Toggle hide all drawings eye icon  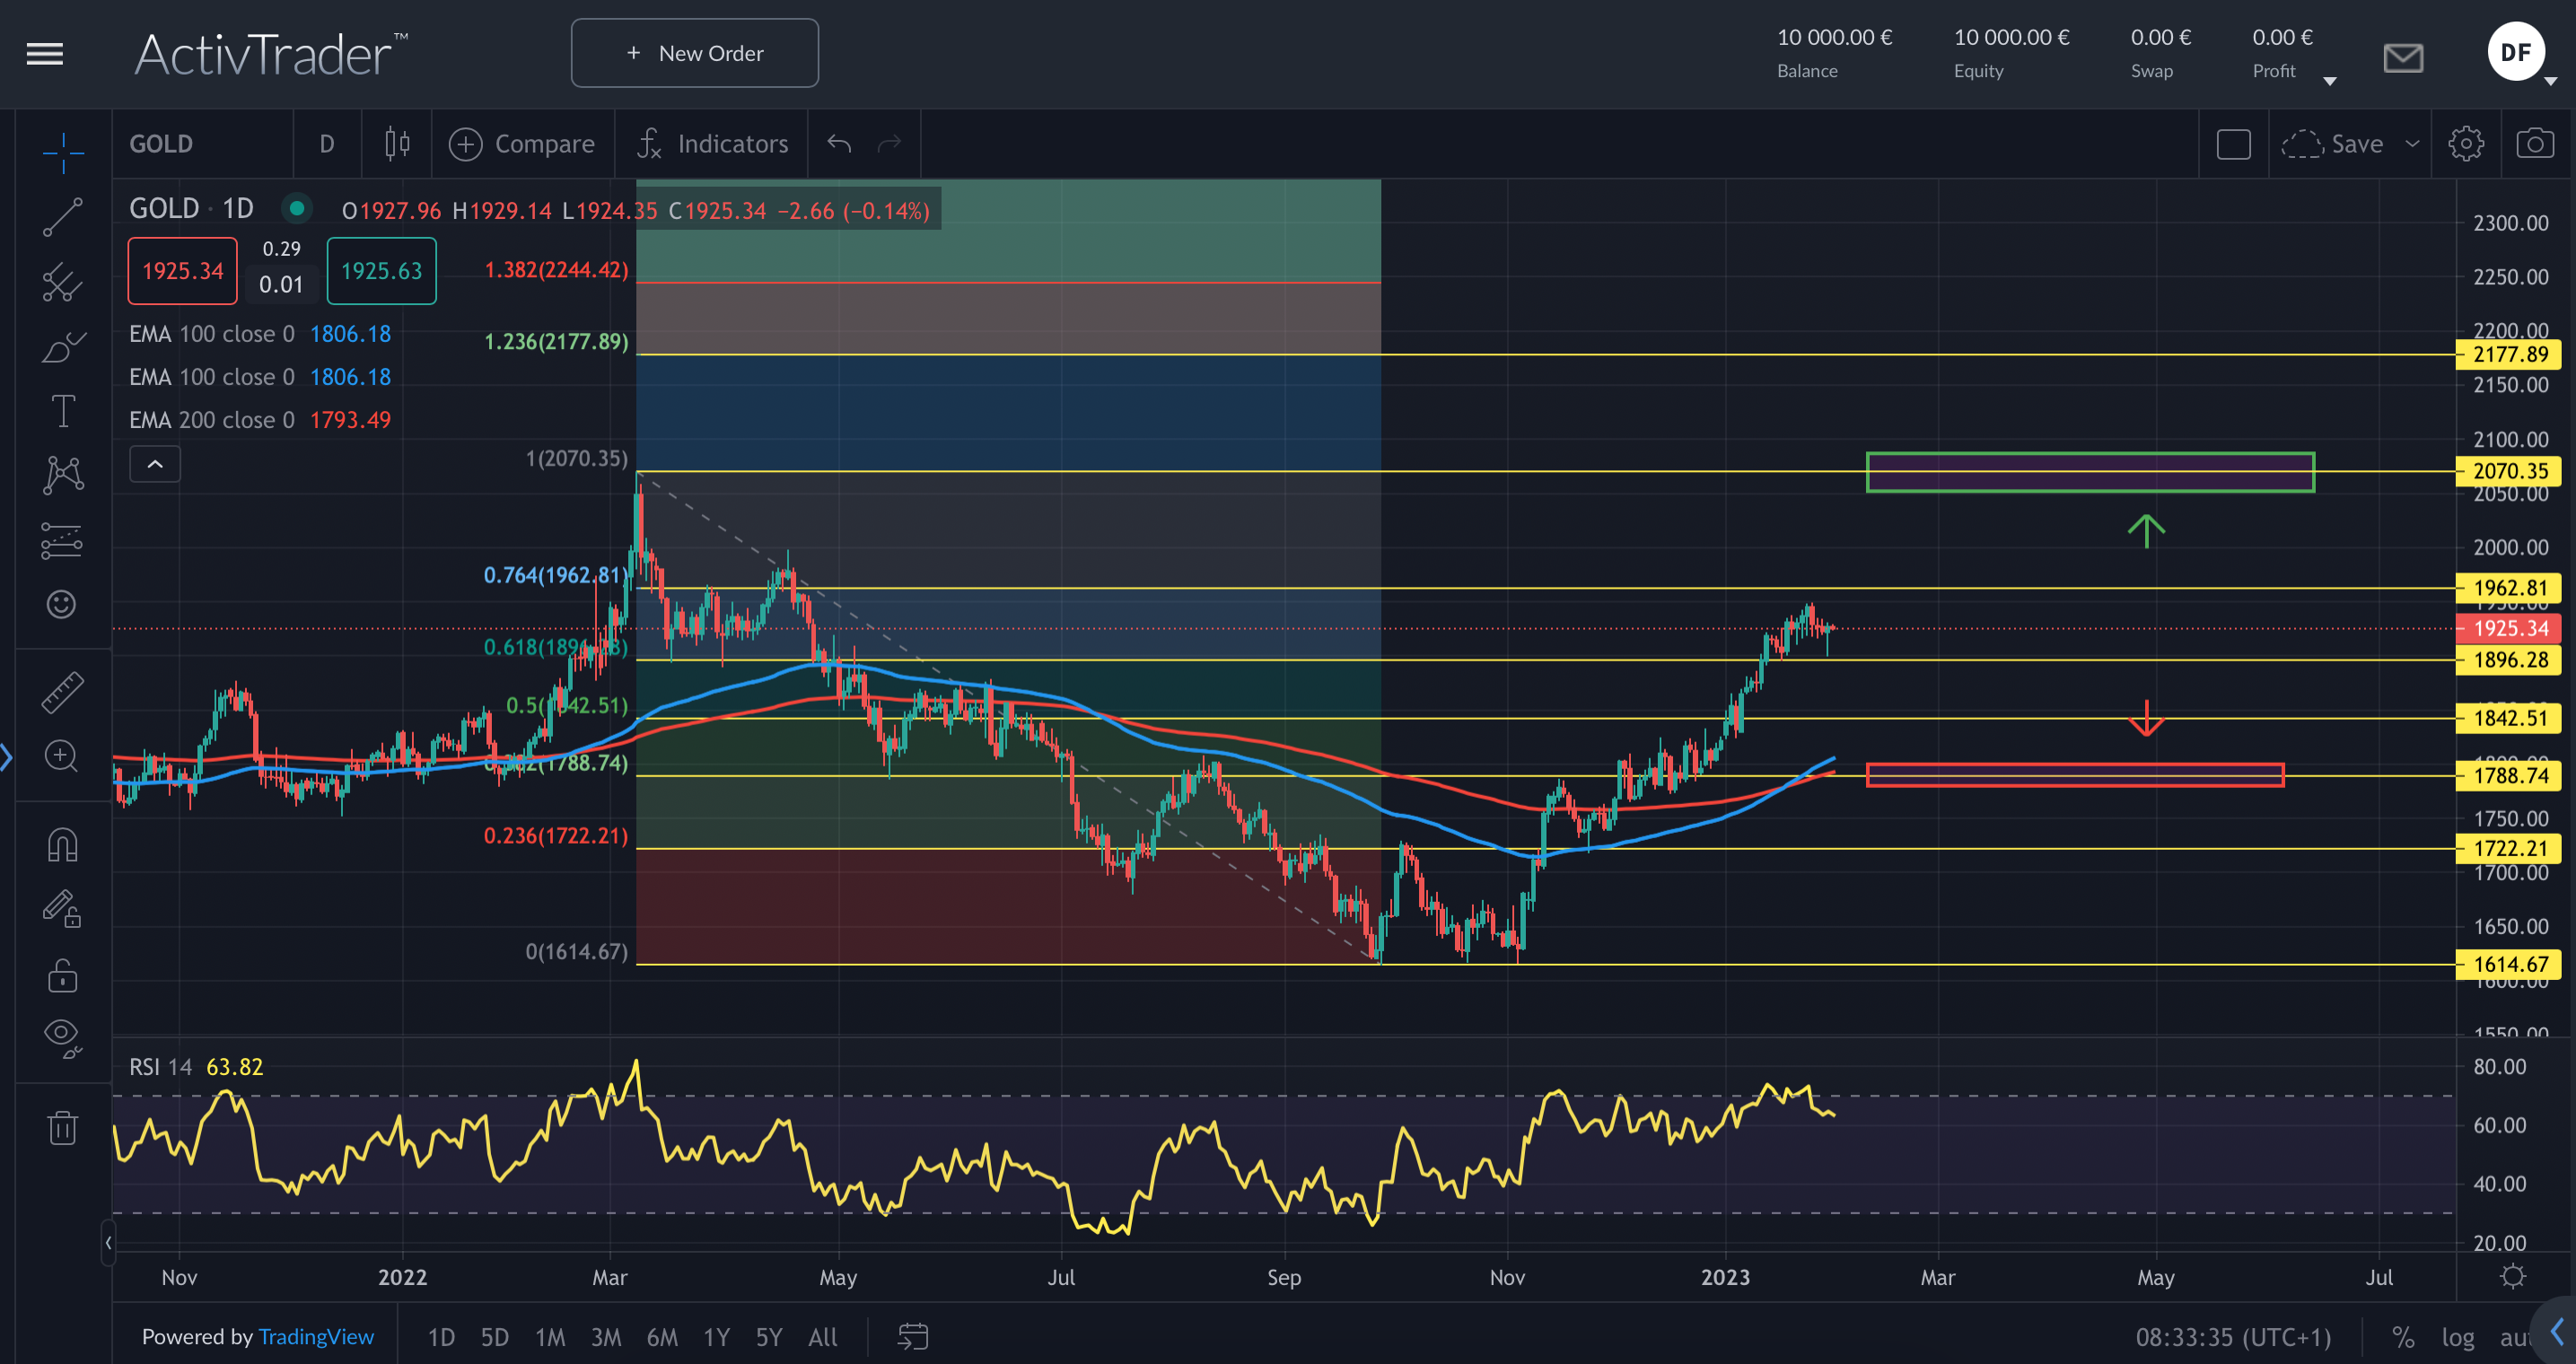tap(62, 1036)
